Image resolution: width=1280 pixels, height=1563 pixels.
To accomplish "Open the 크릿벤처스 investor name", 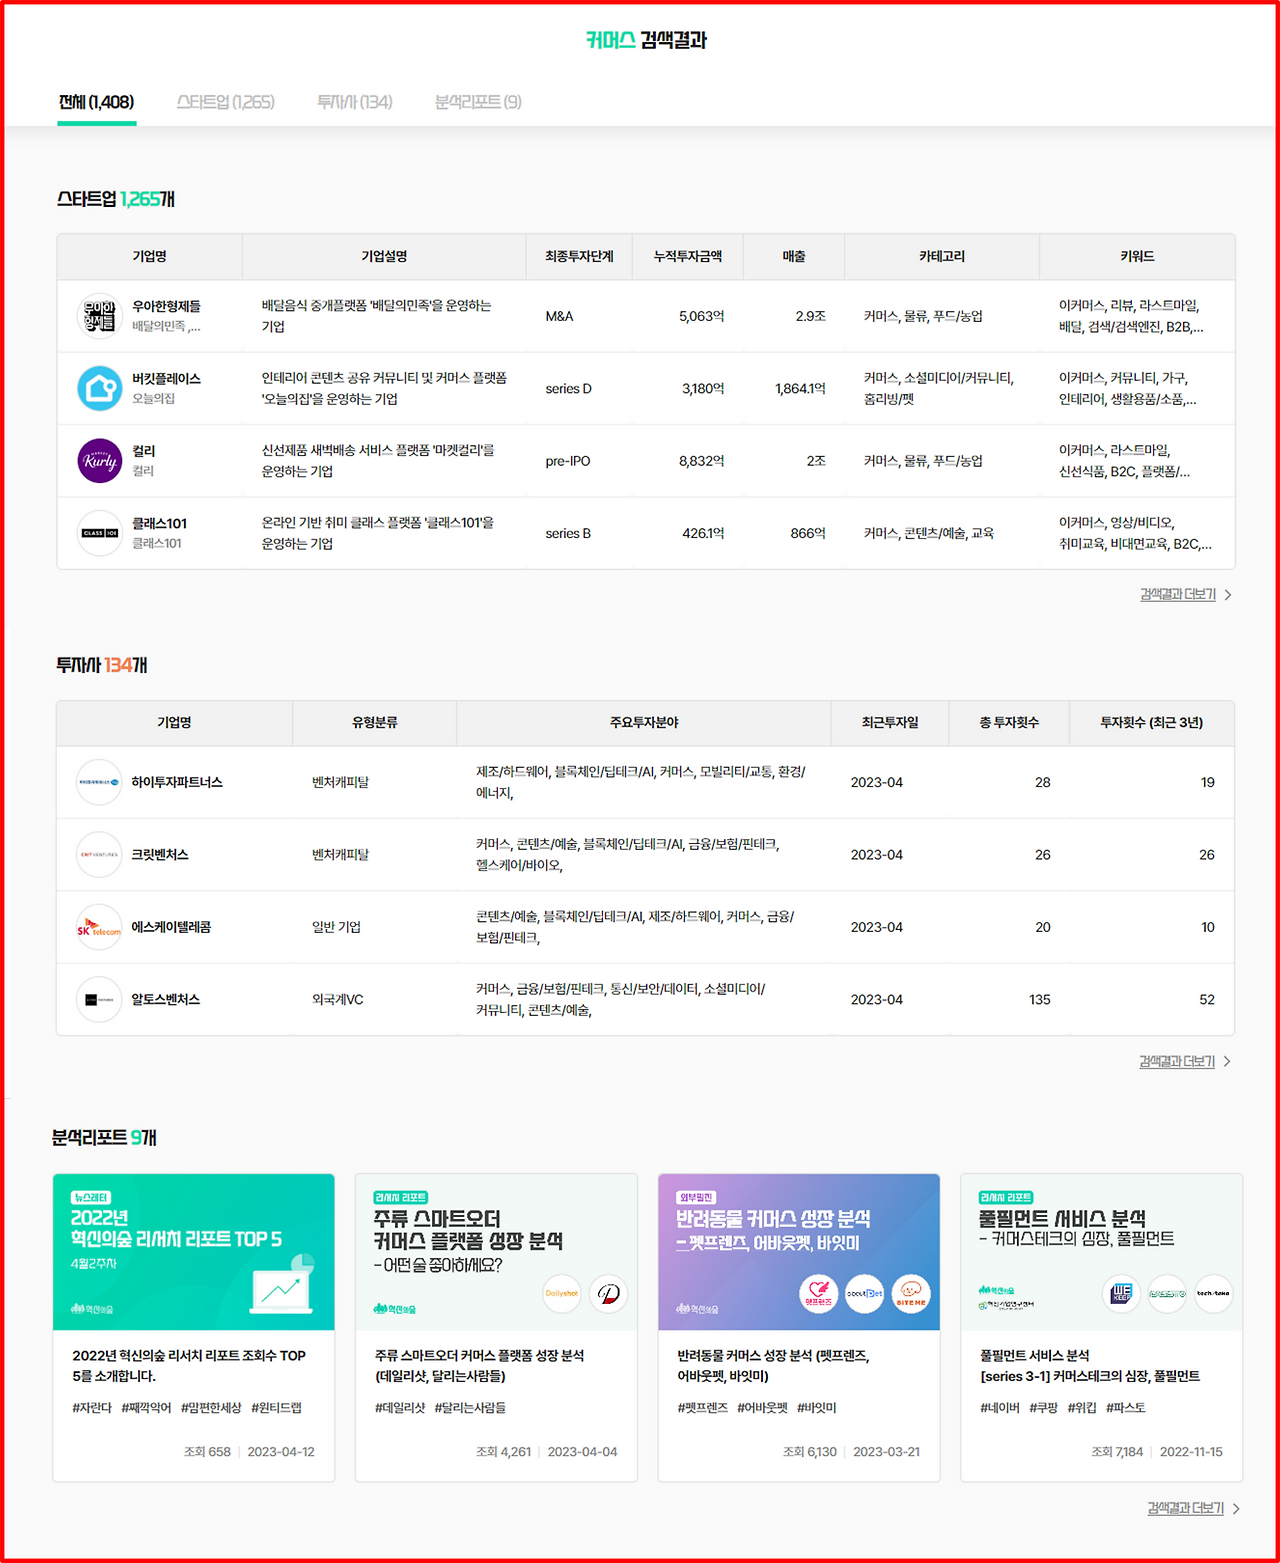I will click(x=160, y=855).
